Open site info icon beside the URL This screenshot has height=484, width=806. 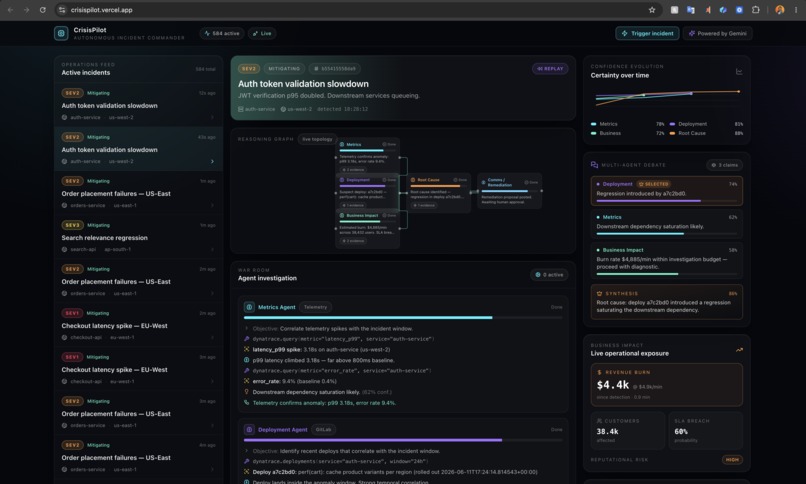click(62, 10)
